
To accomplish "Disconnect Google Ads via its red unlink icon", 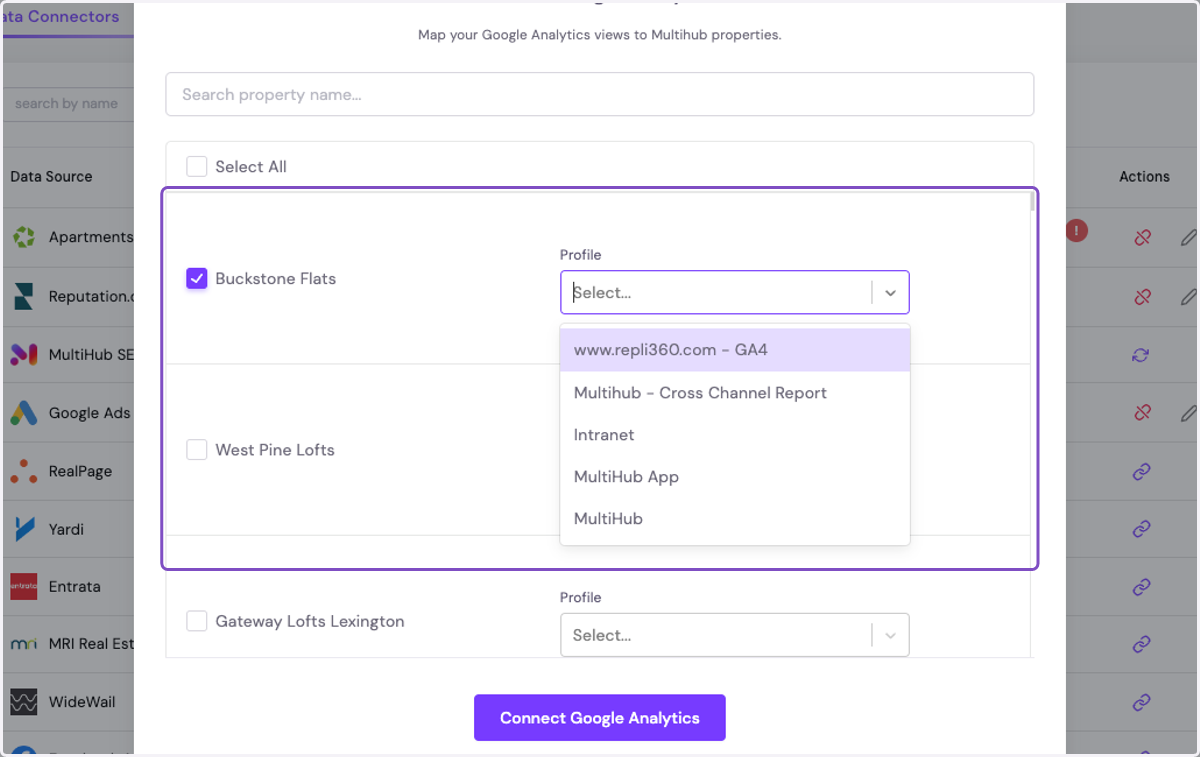I will click(x=1142, y=413).
